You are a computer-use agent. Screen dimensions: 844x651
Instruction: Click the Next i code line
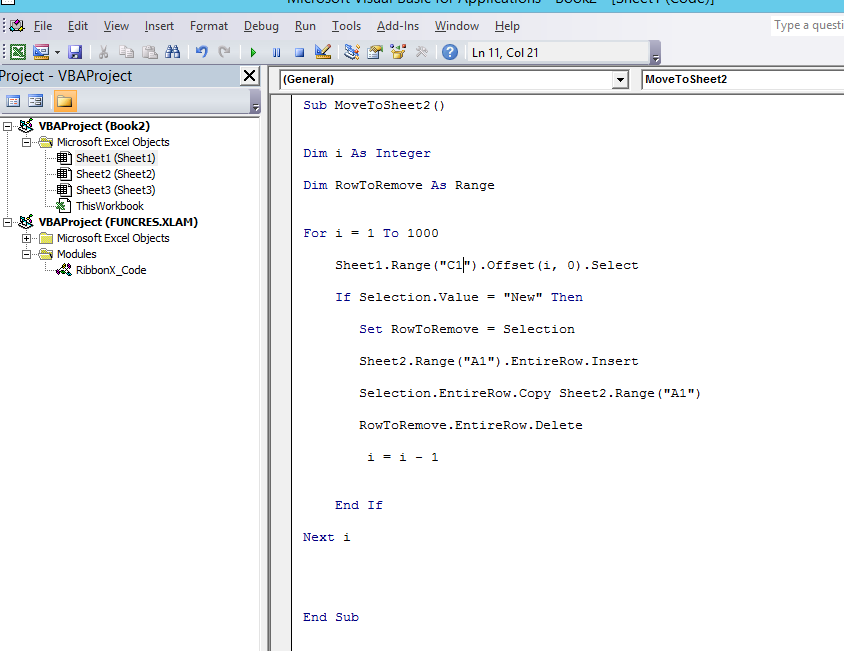[x=326, y=537]
